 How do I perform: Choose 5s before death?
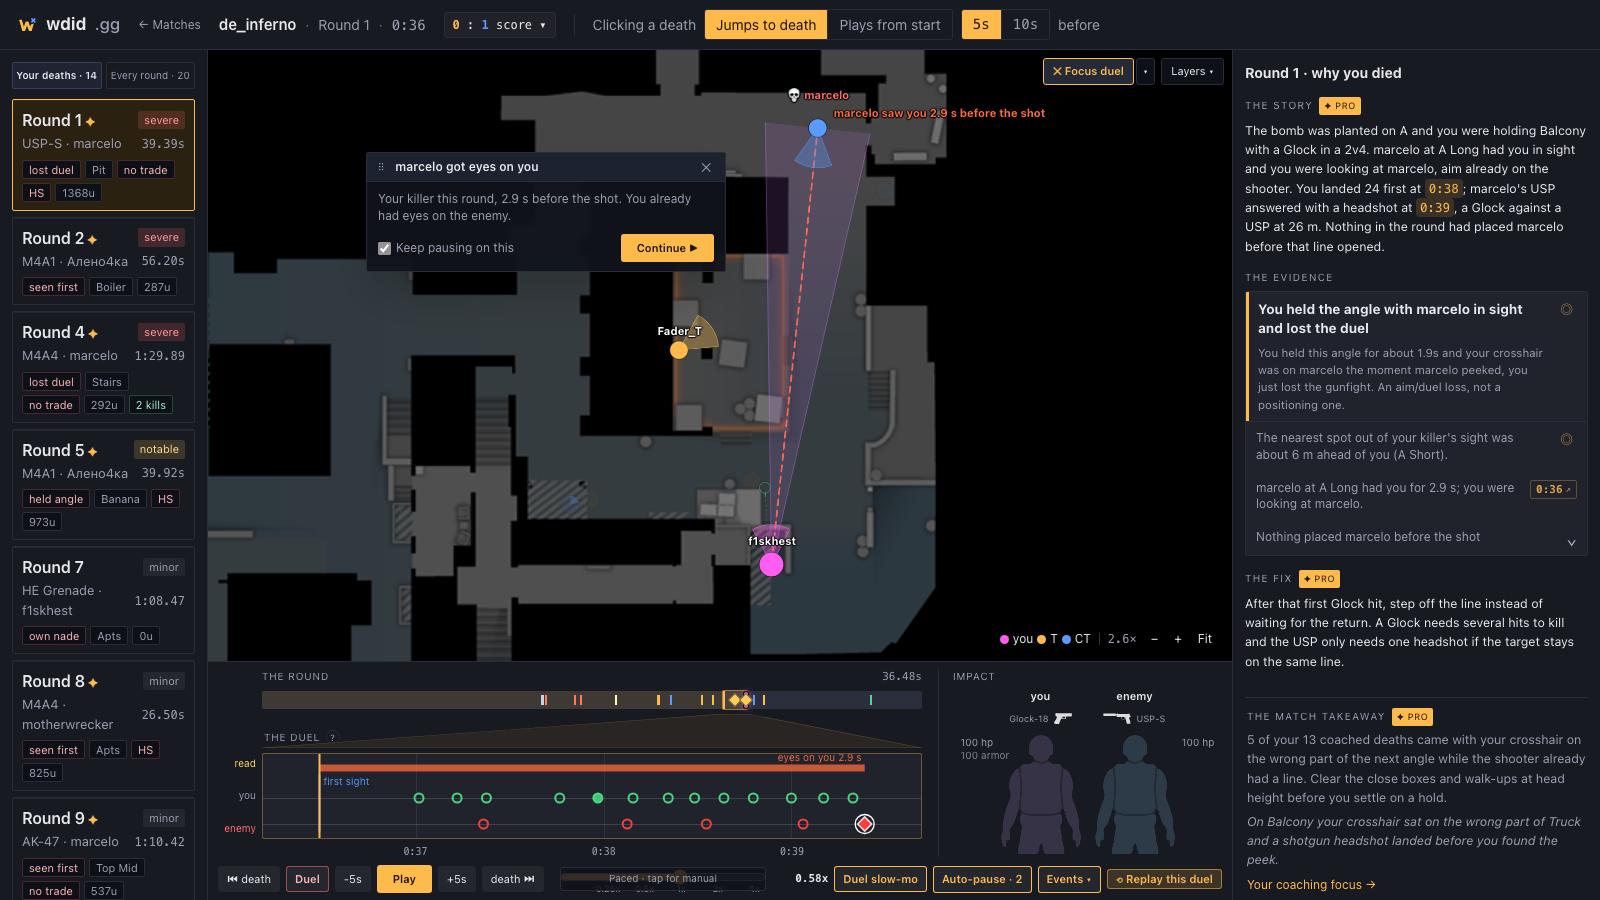[981, 25]
